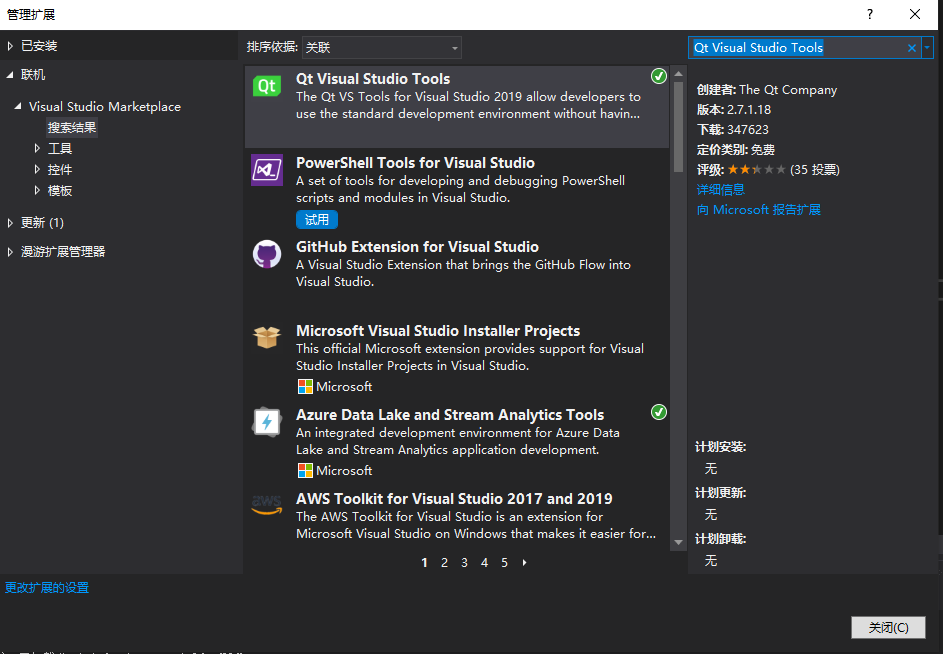Open search box history dropdown arrow
Viewport: 943px width, 654px height.
click(x=927, y=48)
